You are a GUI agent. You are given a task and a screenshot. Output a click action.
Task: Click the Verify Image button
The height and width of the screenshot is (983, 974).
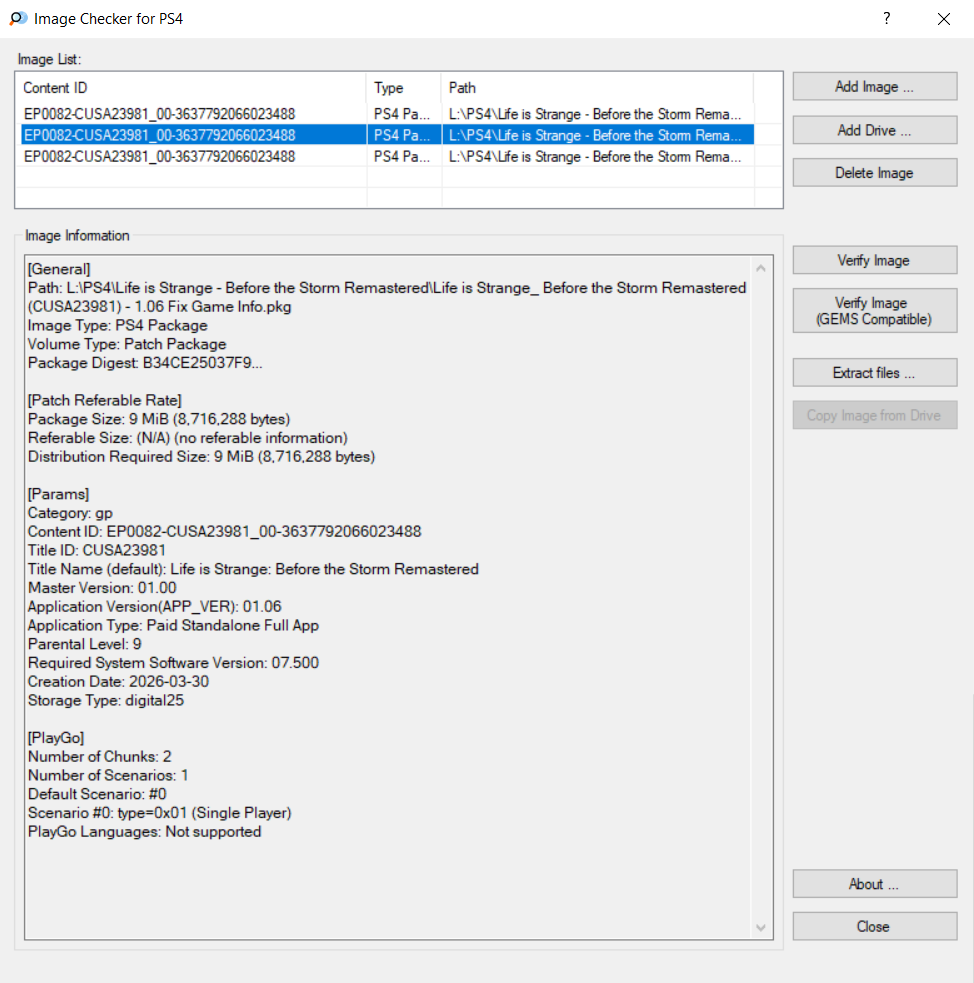(x=874, y=261)
